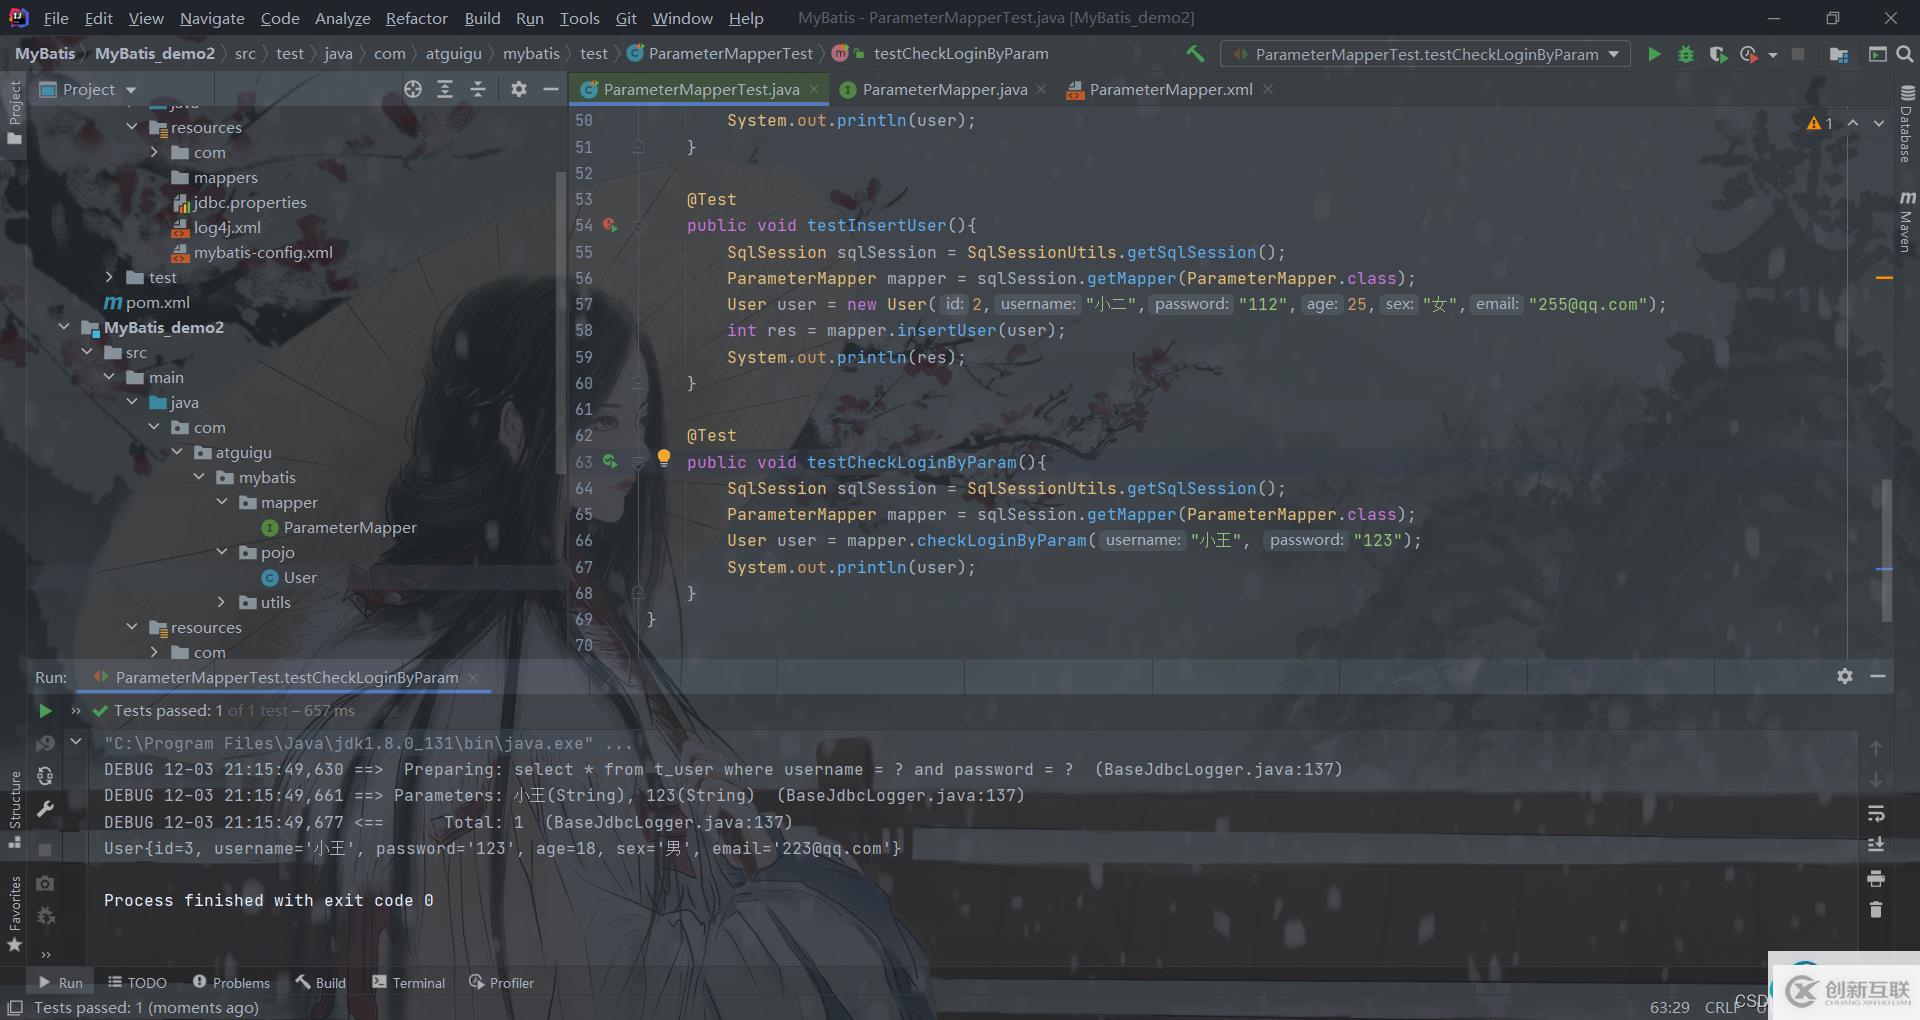Viewport: 1920px width, 1020px height.
Task: Switch to ParameterMapper.xml tab
Action: tap(1170, 89)
